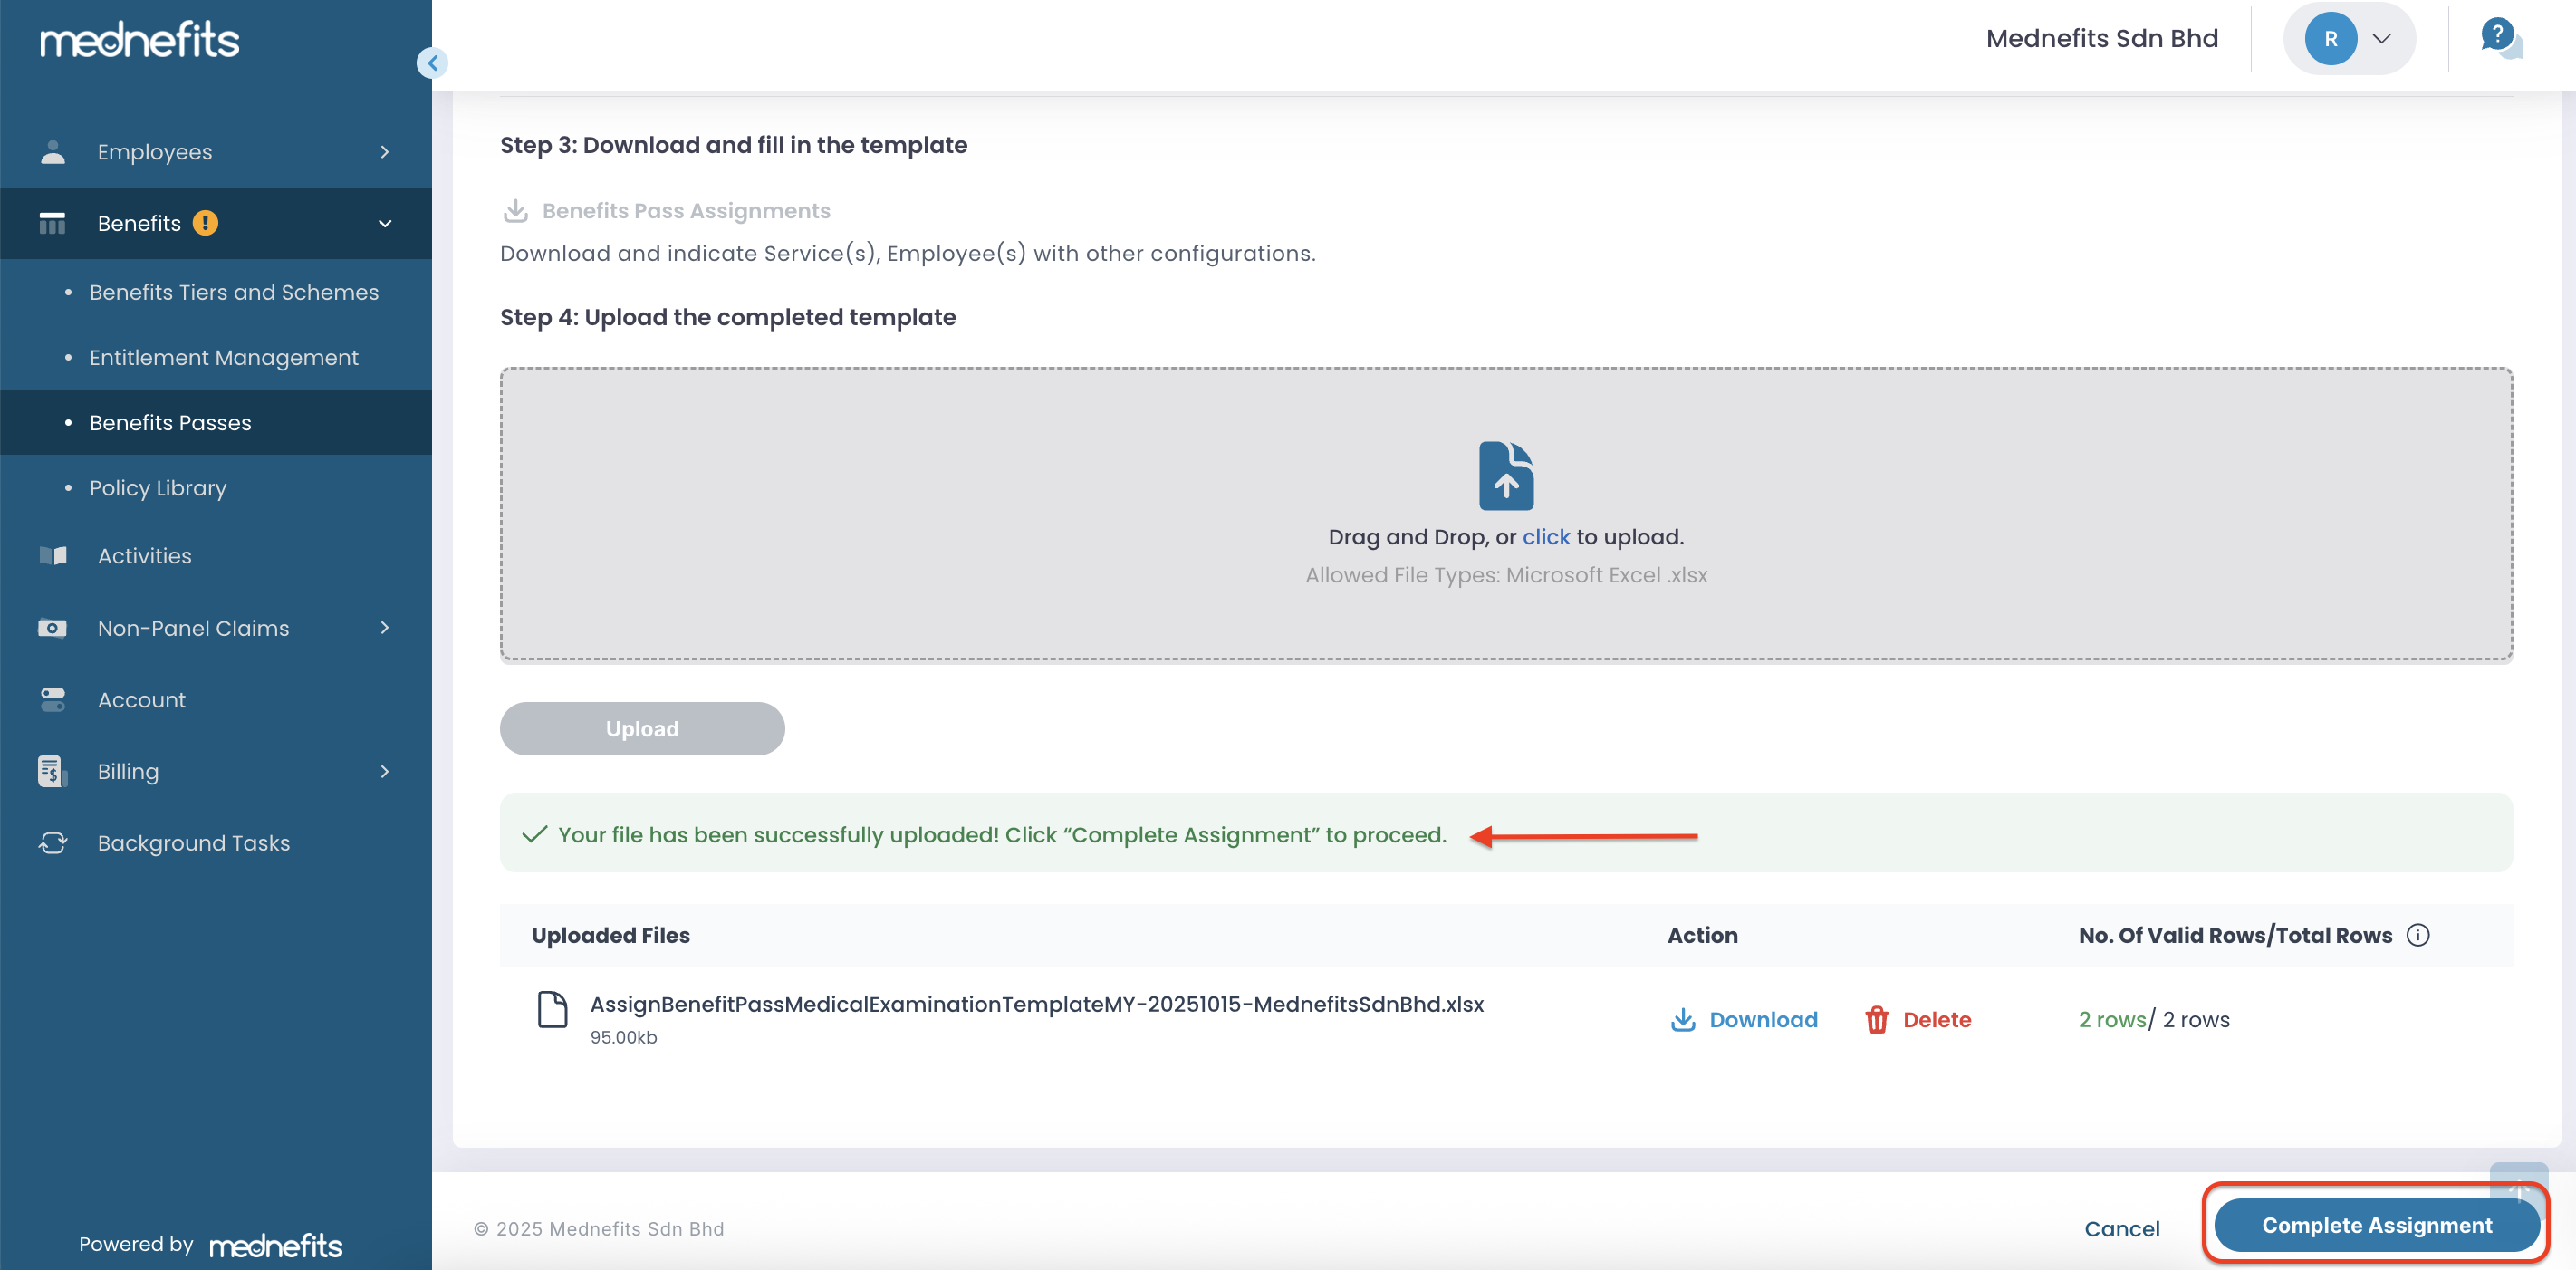
Task: Click the info icon beside Total Rows
Action: coord(2418,935)
